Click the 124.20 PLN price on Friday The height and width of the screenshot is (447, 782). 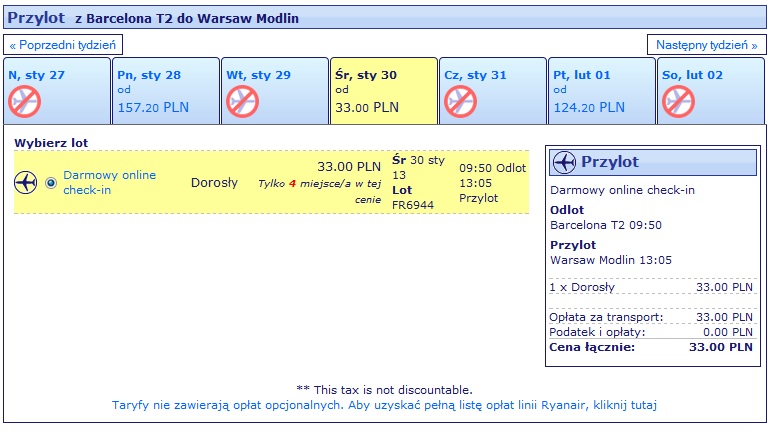pyautogui.click(x=589, y=108)
